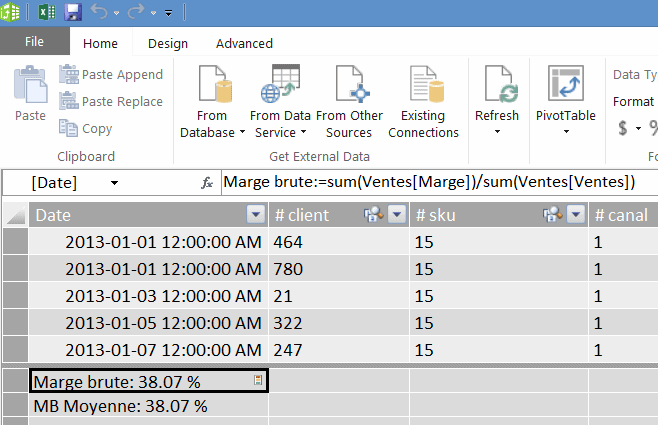Open the Date column filter dropdown

pyautogui.click(x=256, y=215)
